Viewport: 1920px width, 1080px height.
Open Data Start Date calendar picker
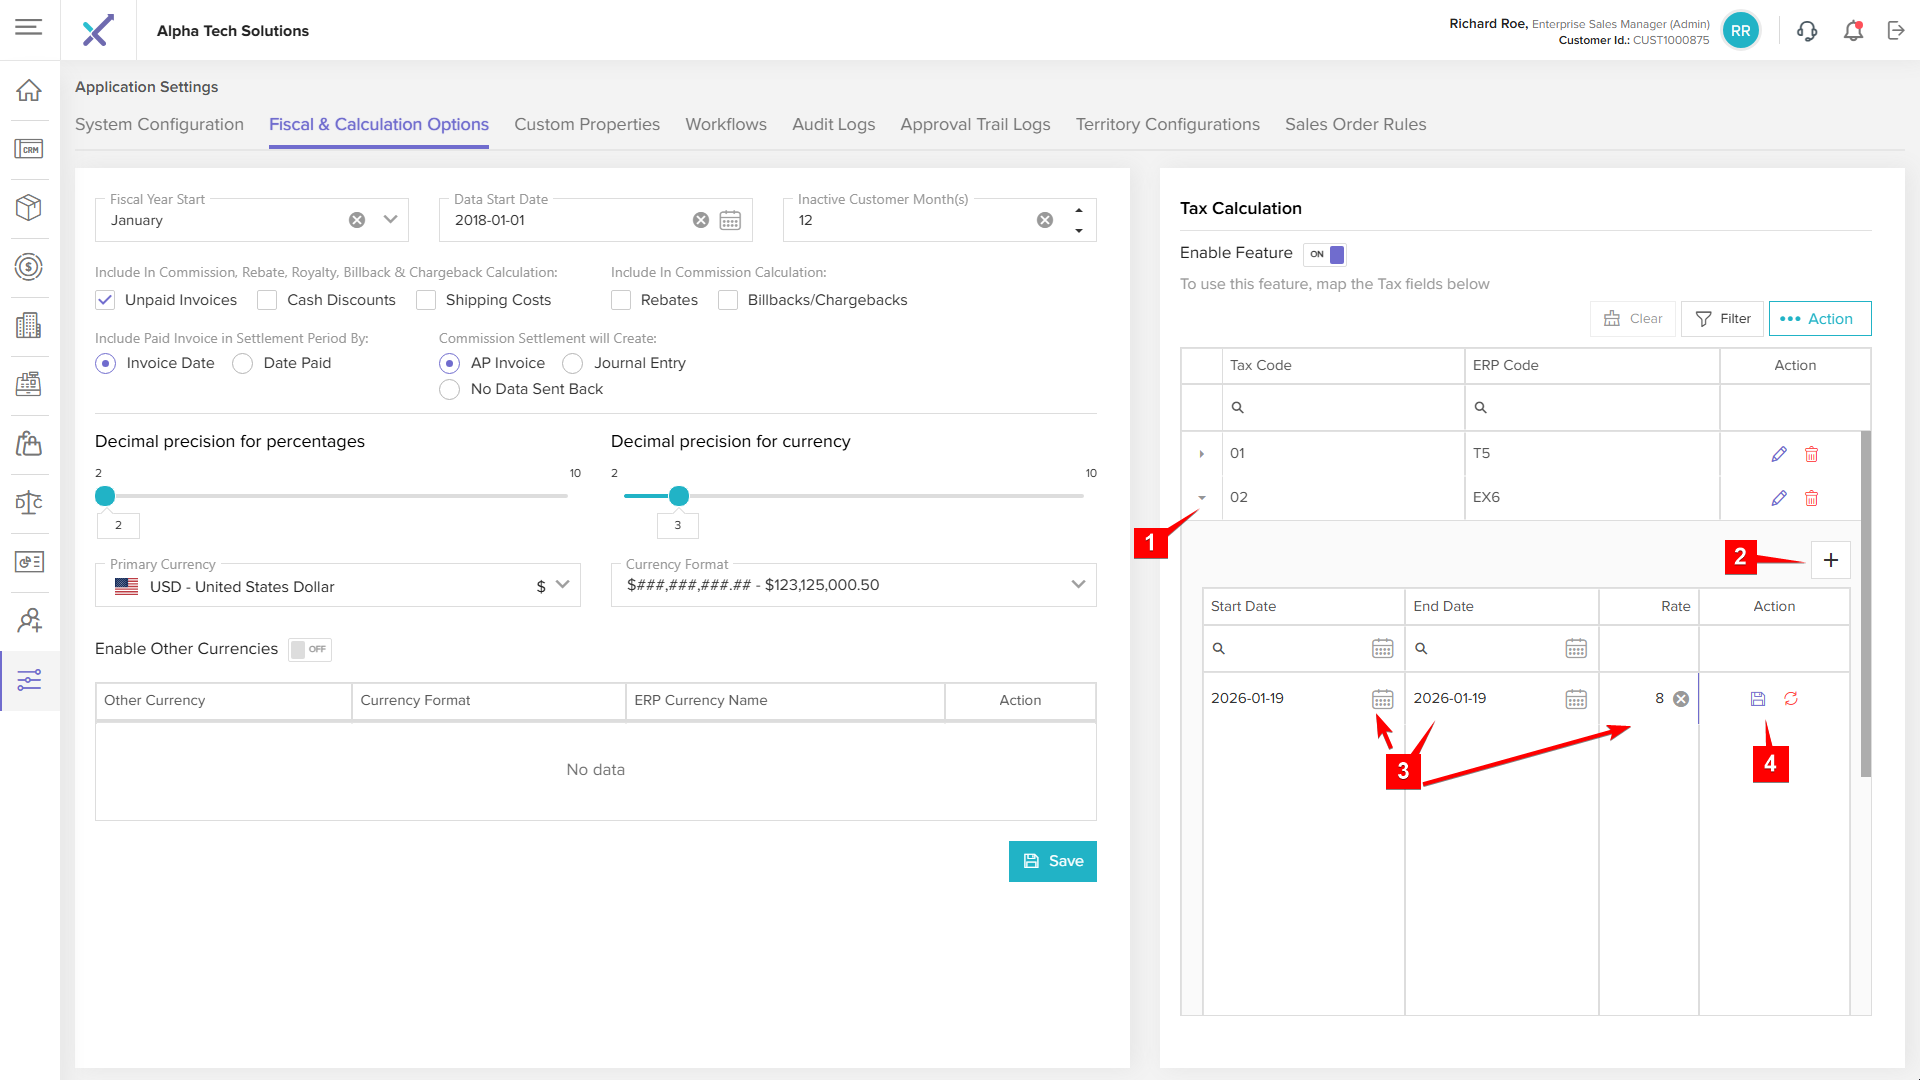pyautogui.click(x=730, y=221)
